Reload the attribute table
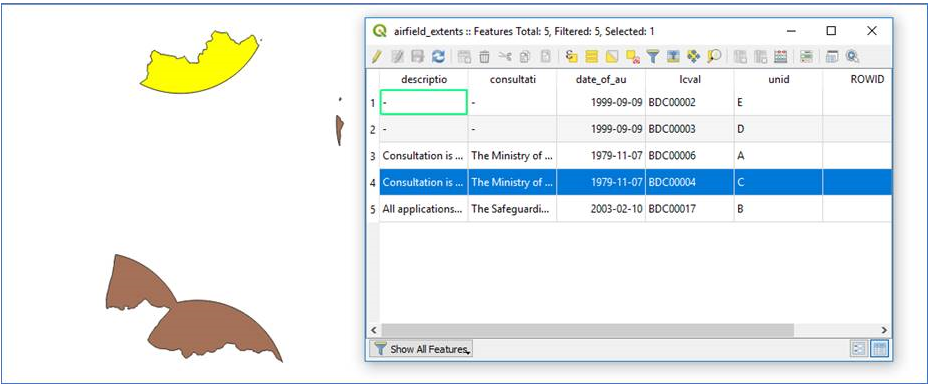 pos(438,56)
